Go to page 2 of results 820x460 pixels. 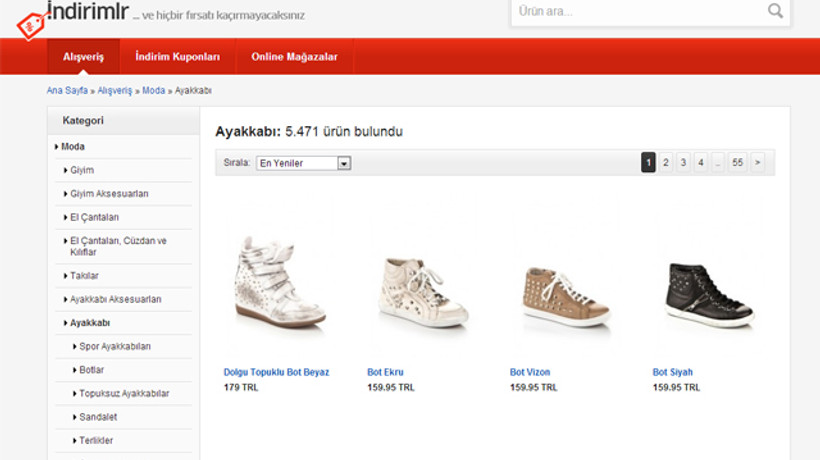pyautogui.click(x=665, y=162)
